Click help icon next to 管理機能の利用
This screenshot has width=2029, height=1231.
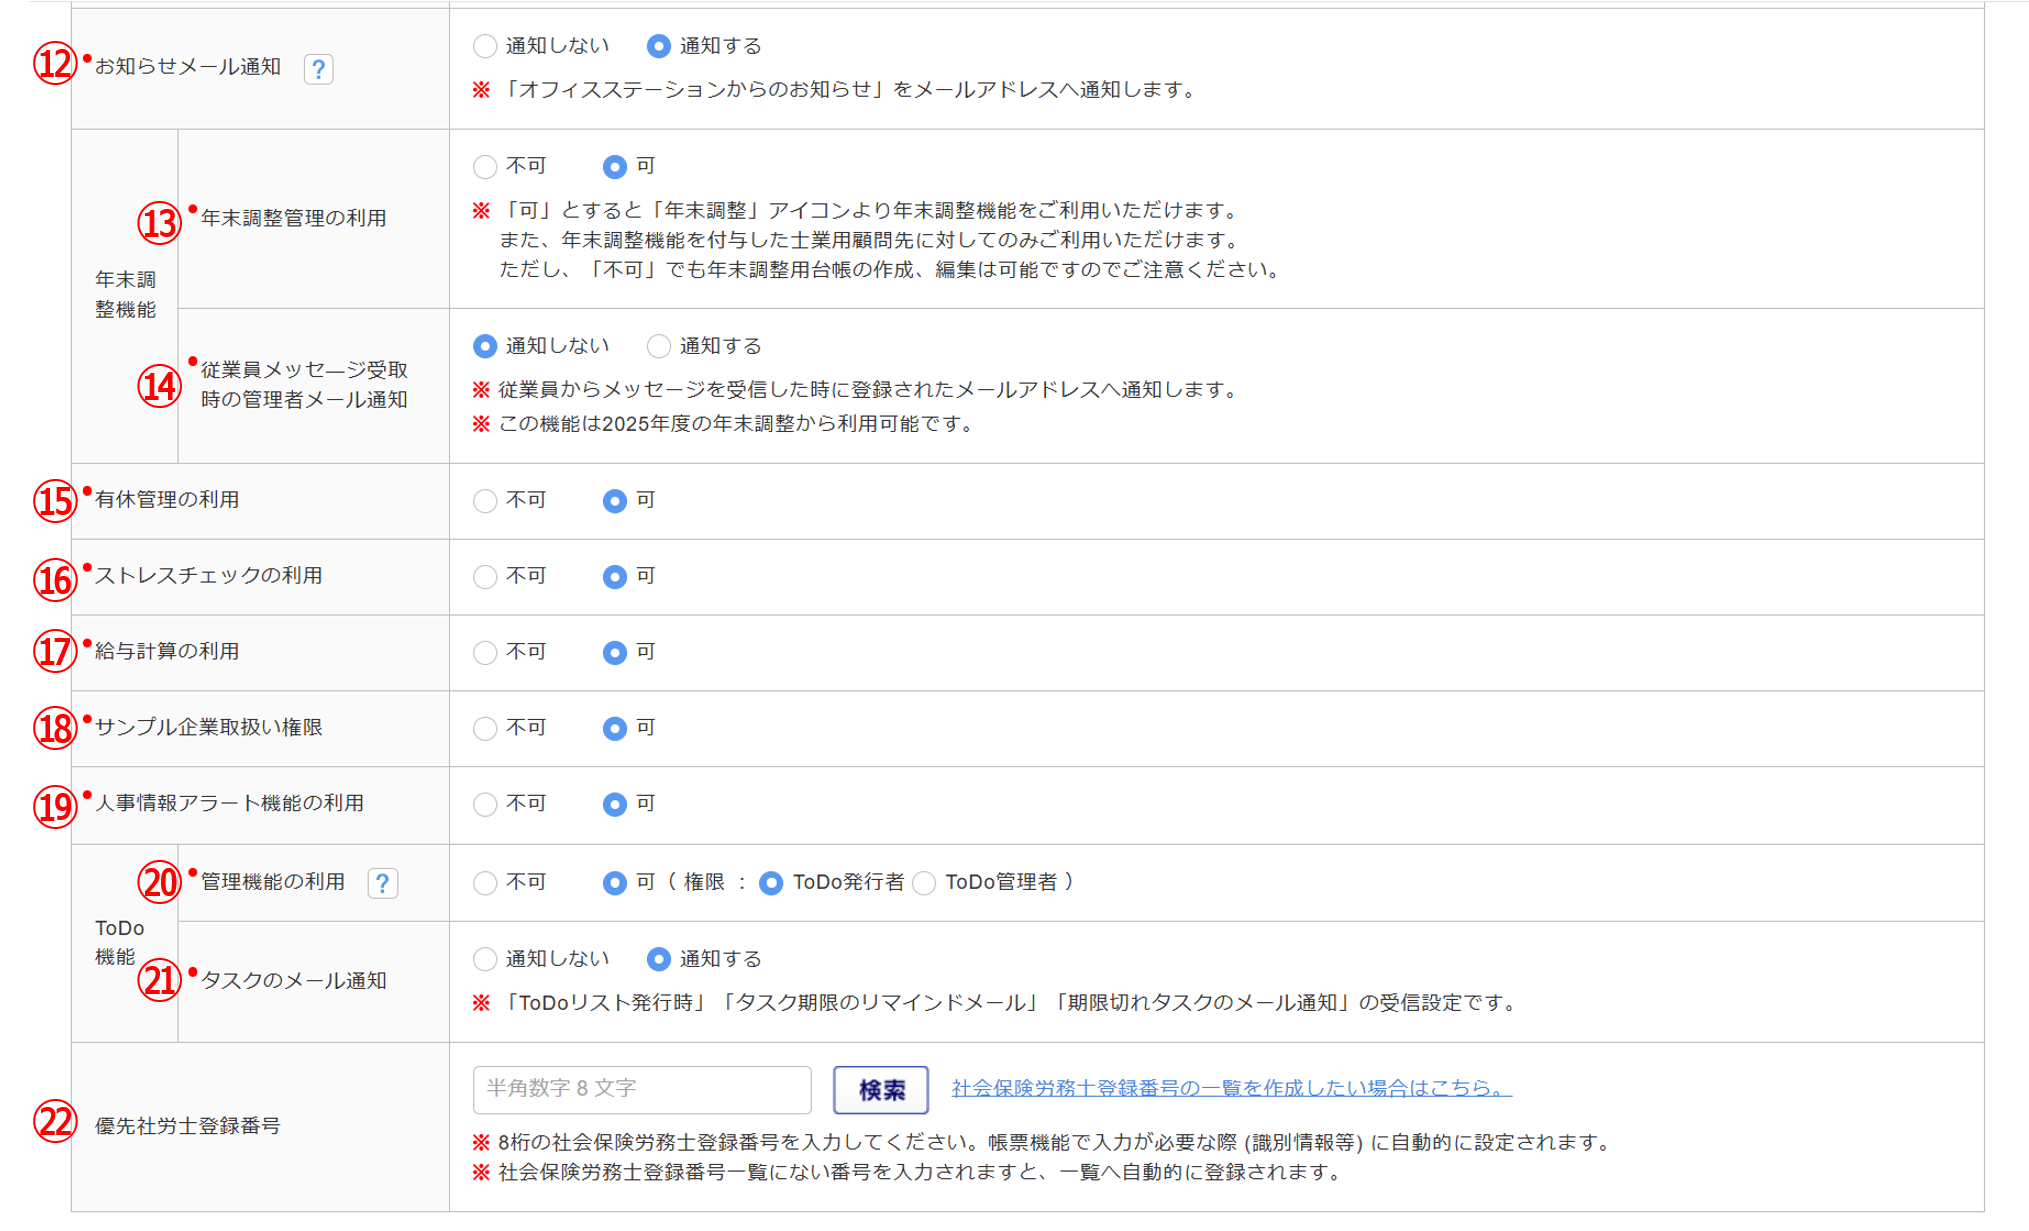(382, 883)
